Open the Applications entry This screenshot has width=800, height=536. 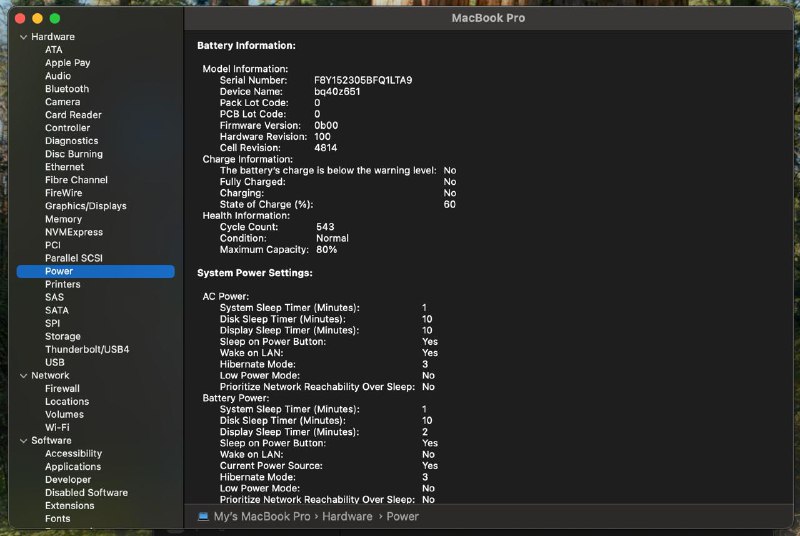pos(73,467)
